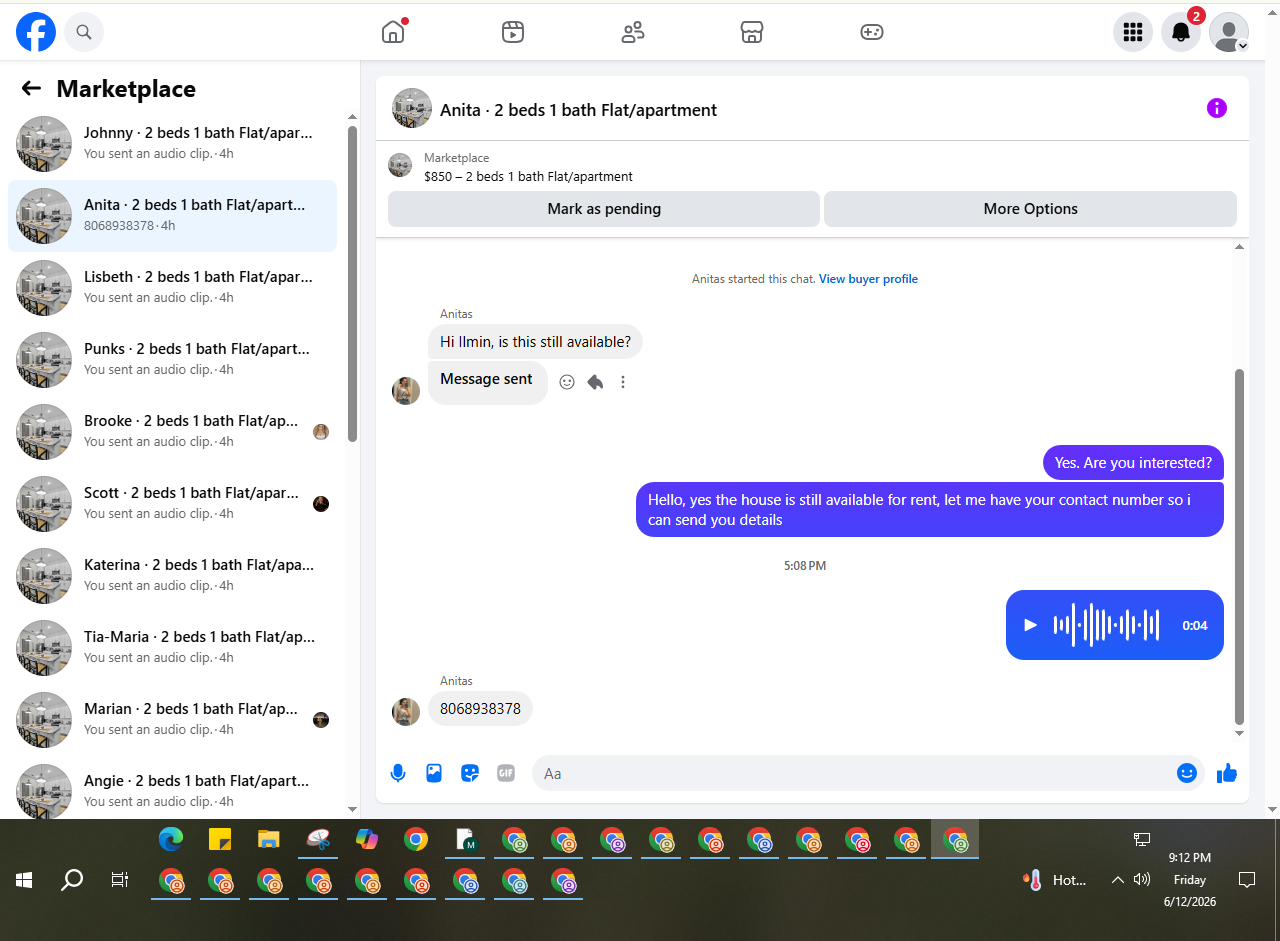
Task: Open three-dot menu beside "Message sent"
Action: coord(623,382)
